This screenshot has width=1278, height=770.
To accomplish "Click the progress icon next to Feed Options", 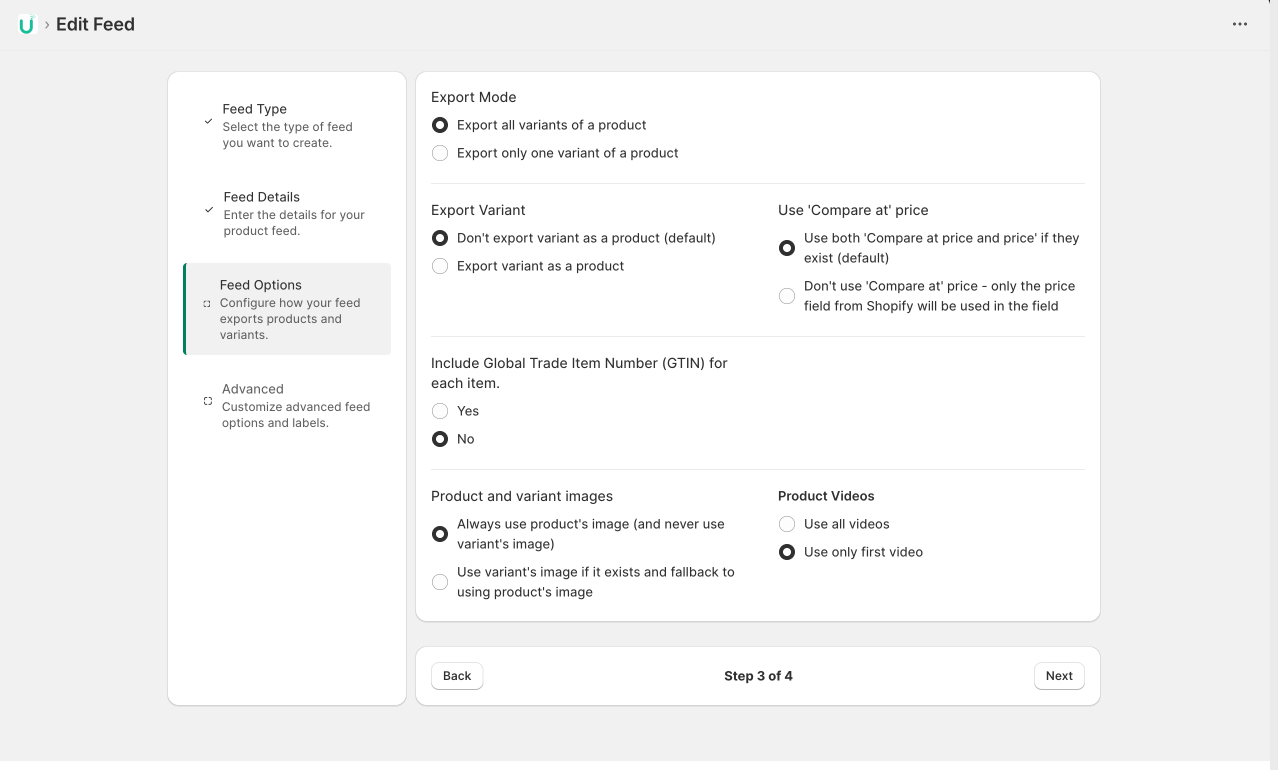I will [209, 302].
